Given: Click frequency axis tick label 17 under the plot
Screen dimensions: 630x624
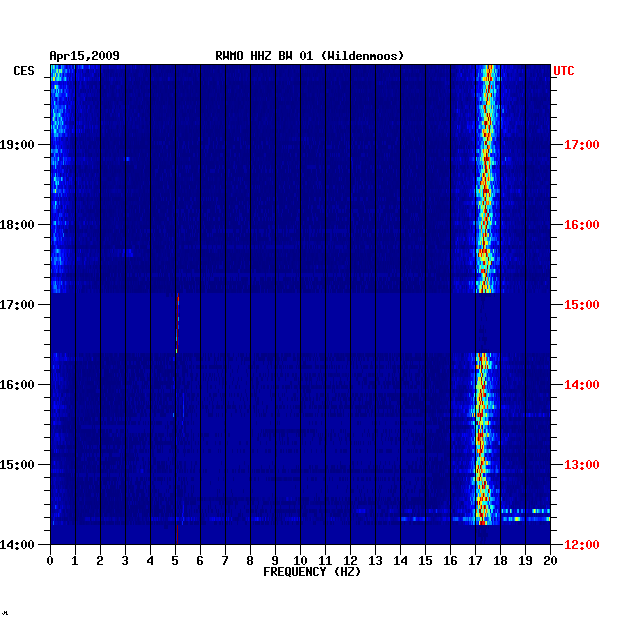Looking at the screenshot, I should tap(475, 561).
